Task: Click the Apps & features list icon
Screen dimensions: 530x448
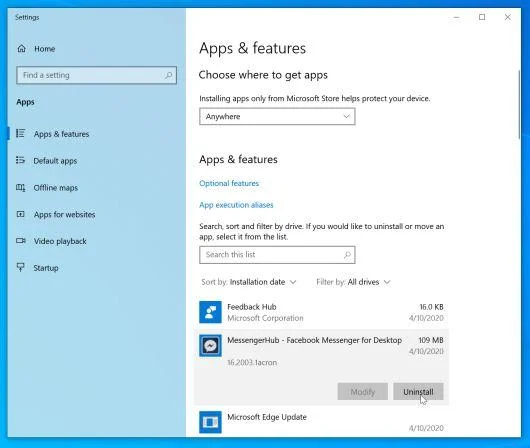Action: pos(21,134)
